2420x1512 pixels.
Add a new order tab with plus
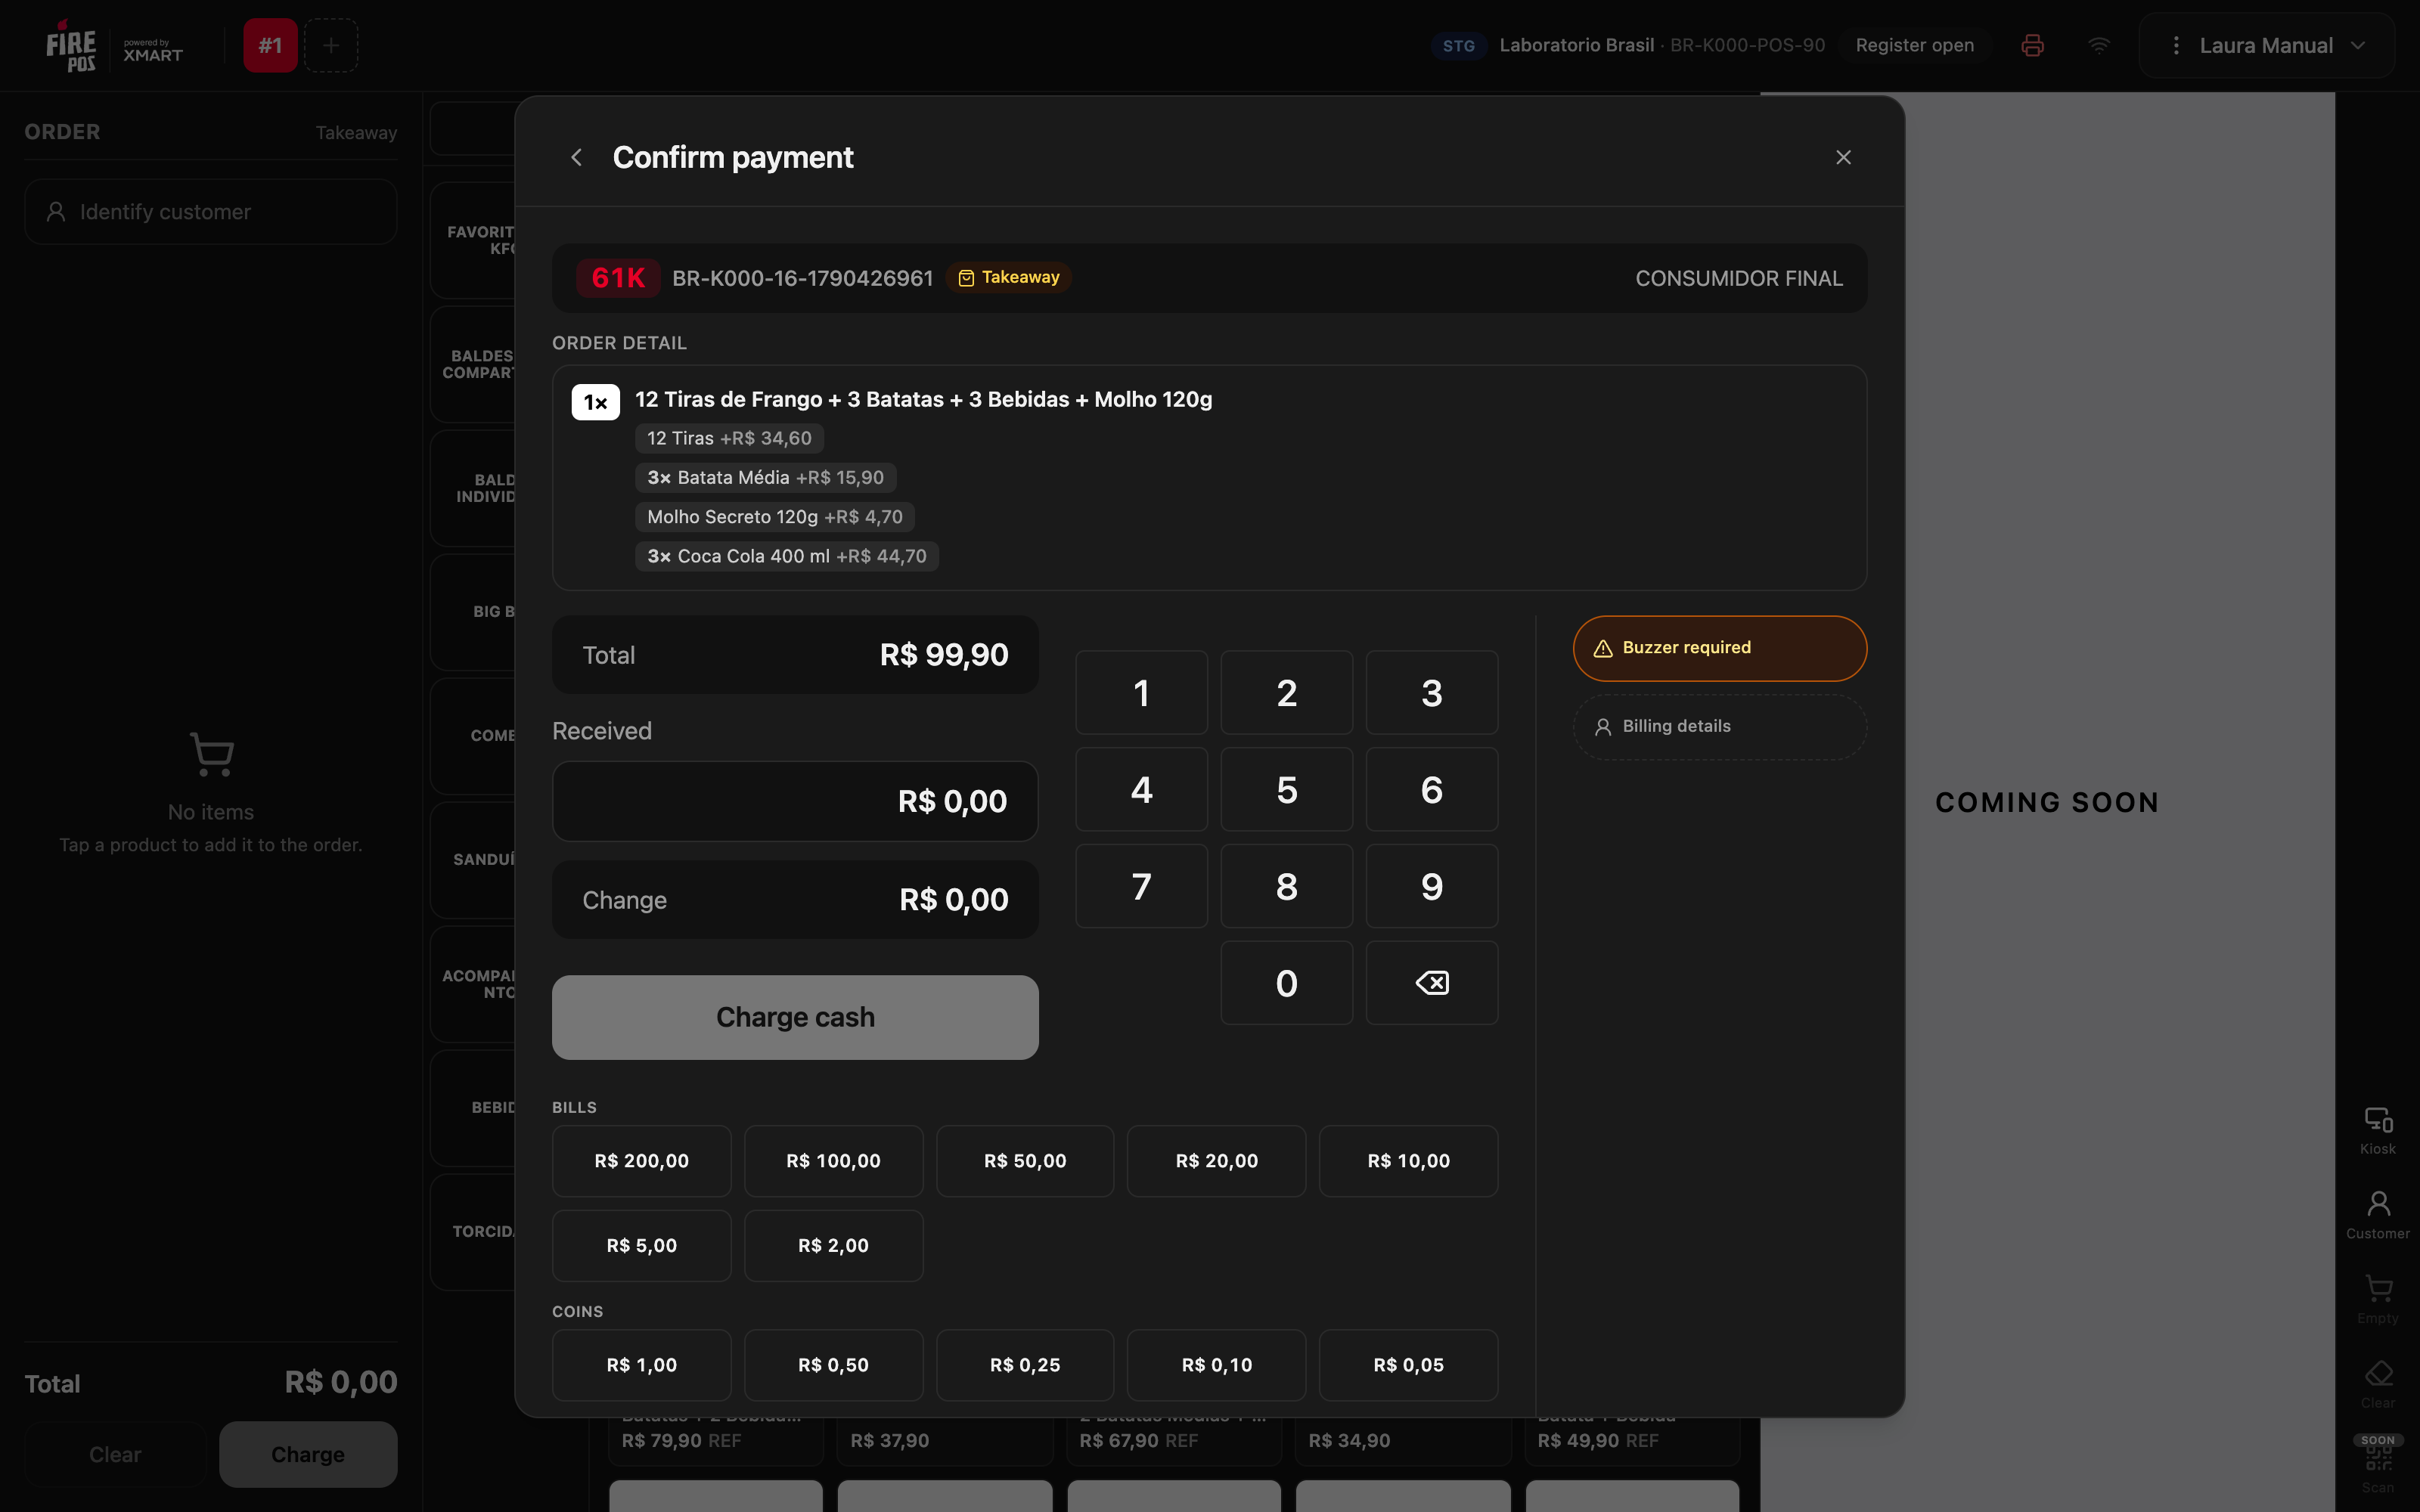(x=331, y=45)
